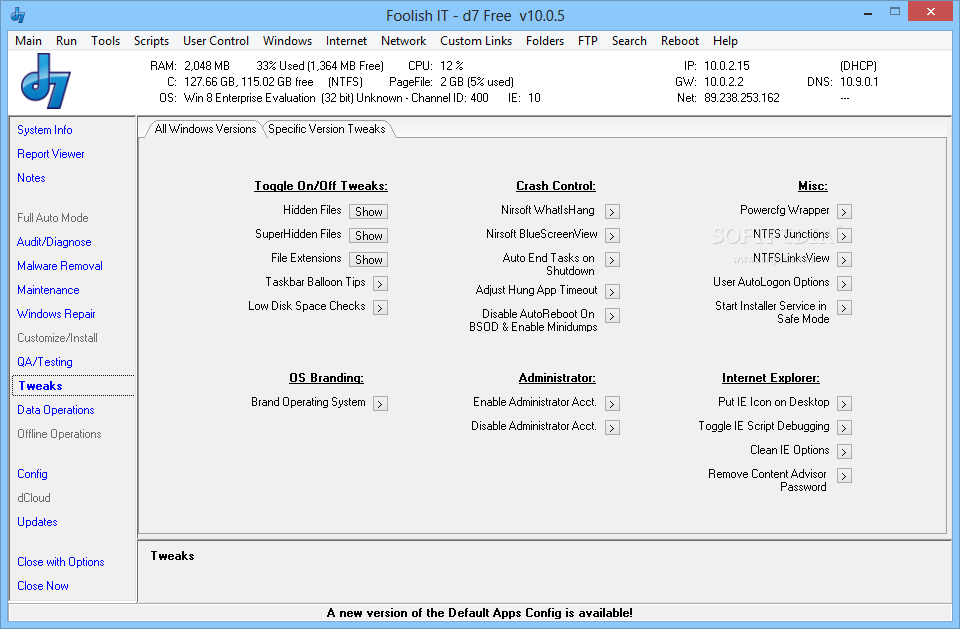Click Enable Administrator Acct. arrow button
Viewport: 960px width, 629px height.
pyautogui.click(x=612, y=404)
